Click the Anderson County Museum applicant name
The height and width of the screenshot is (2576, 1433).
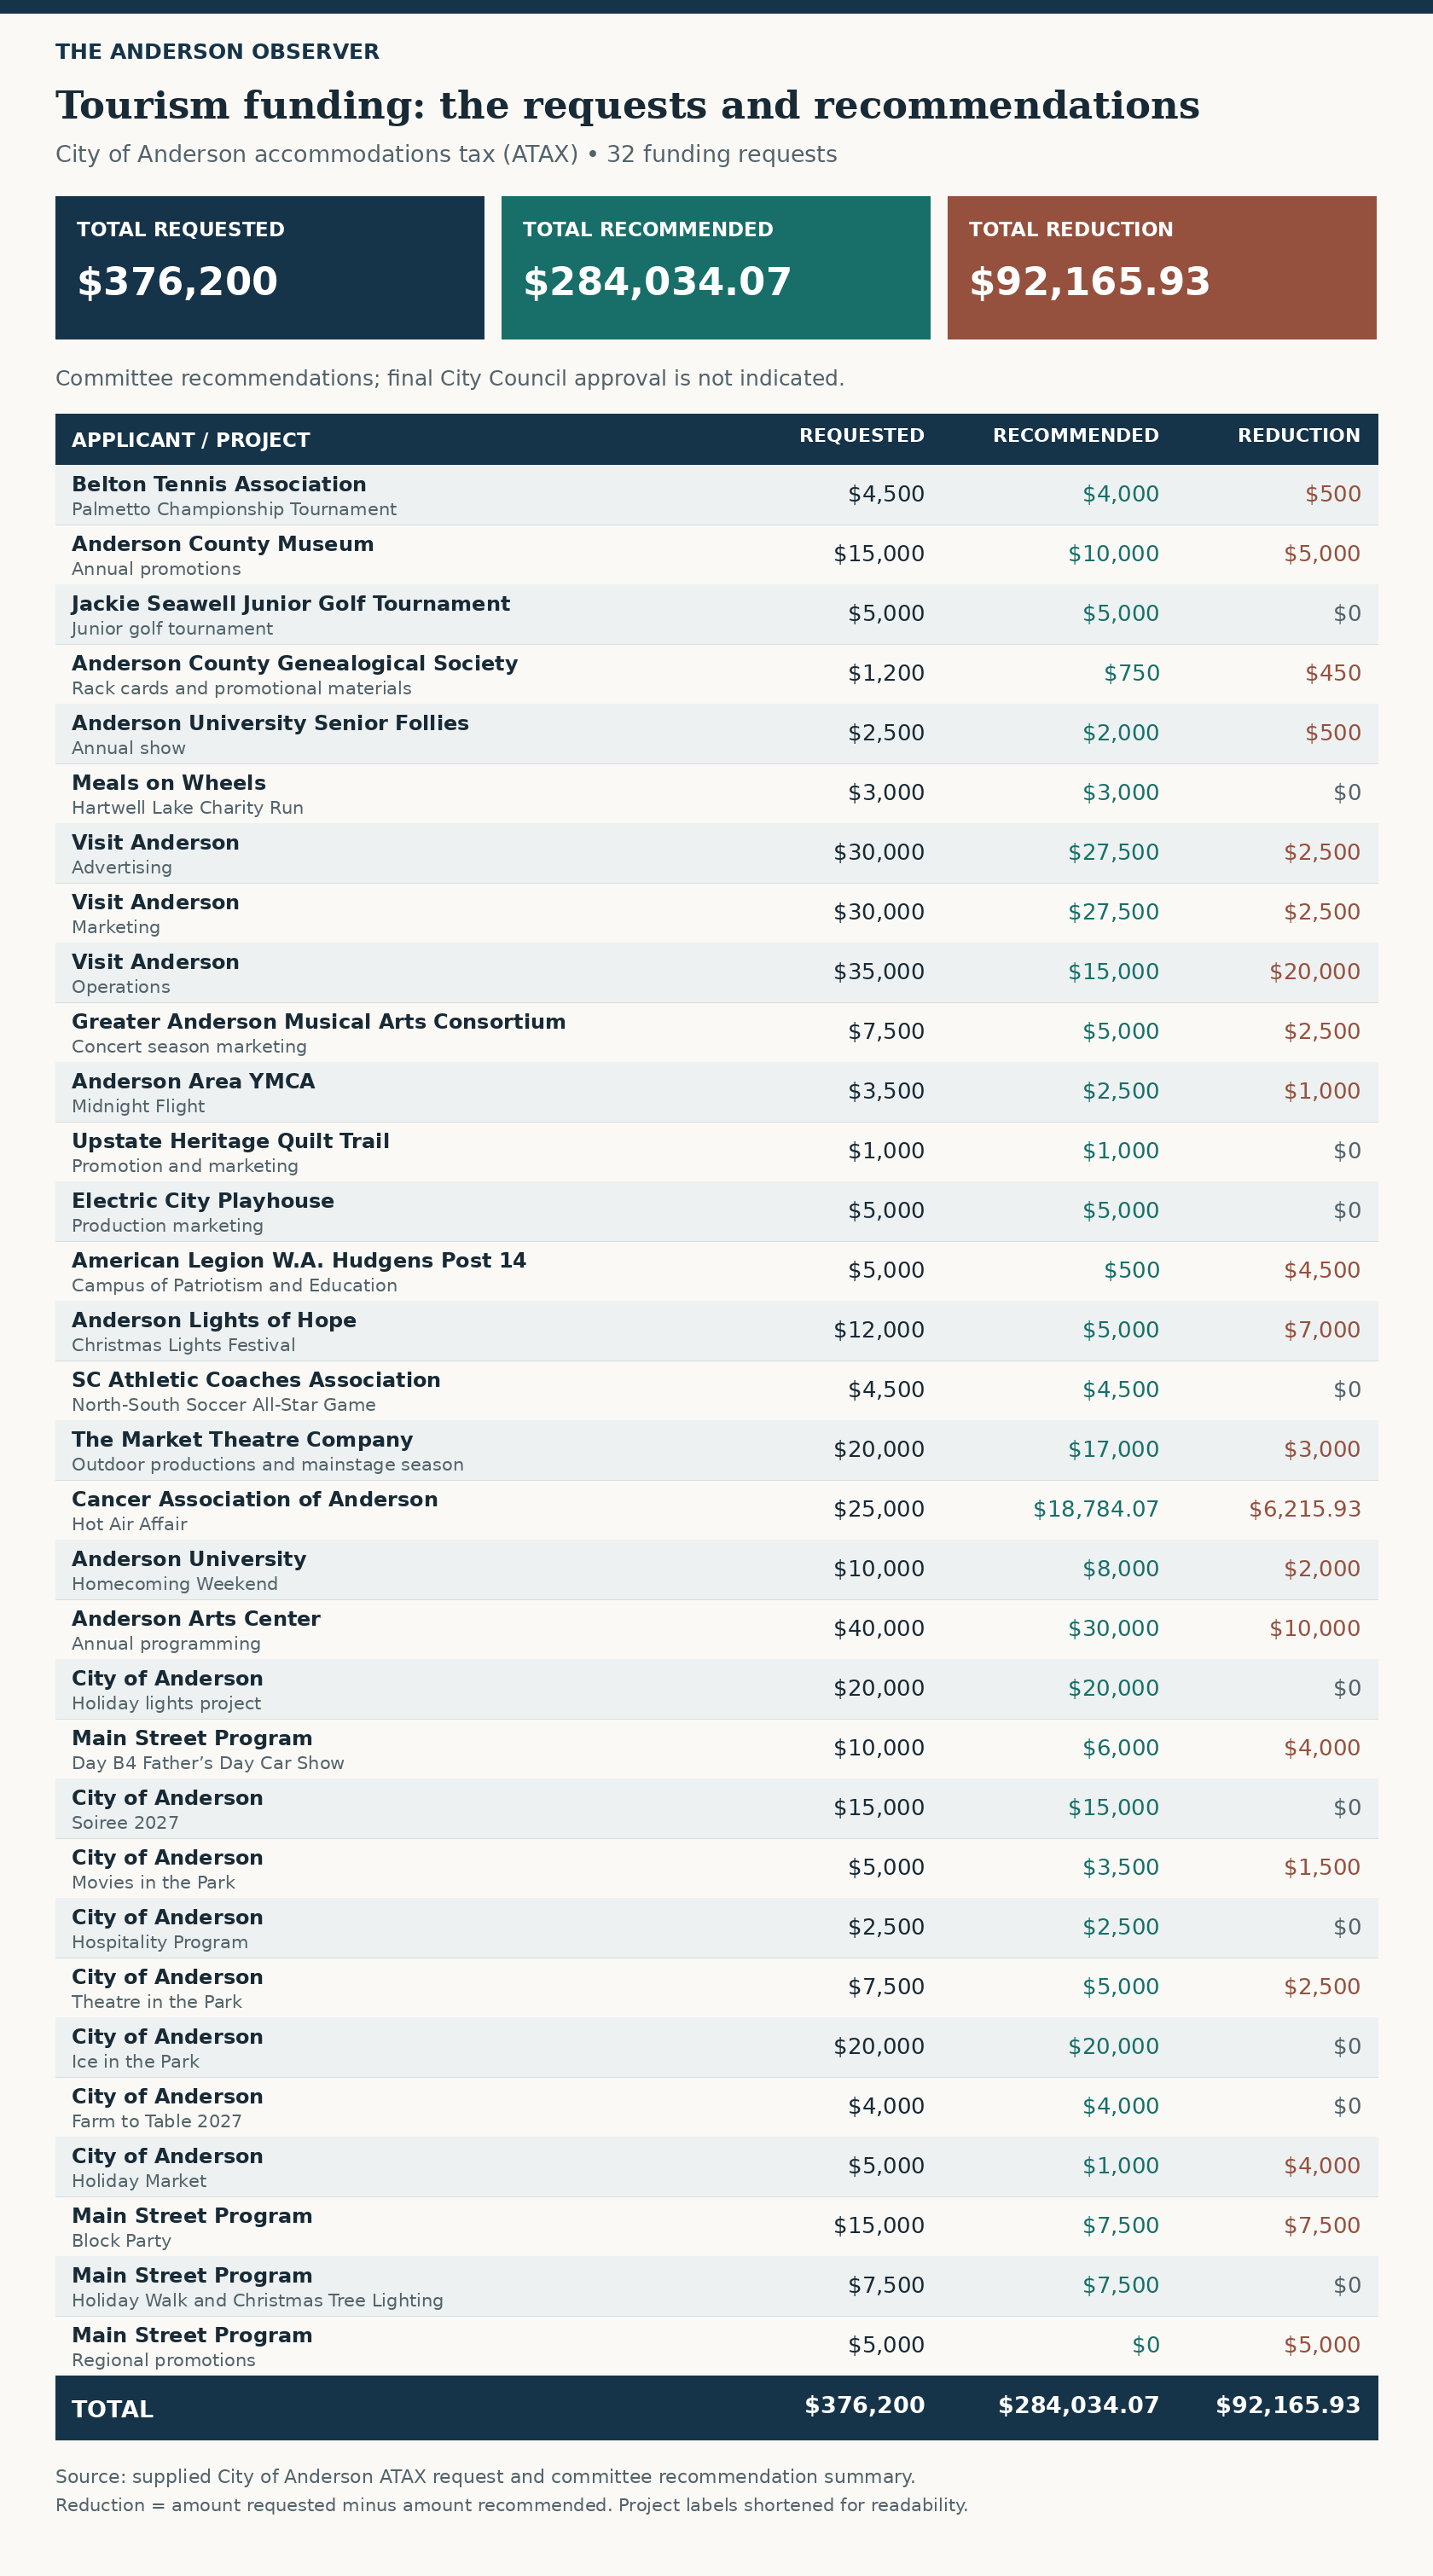222,544
